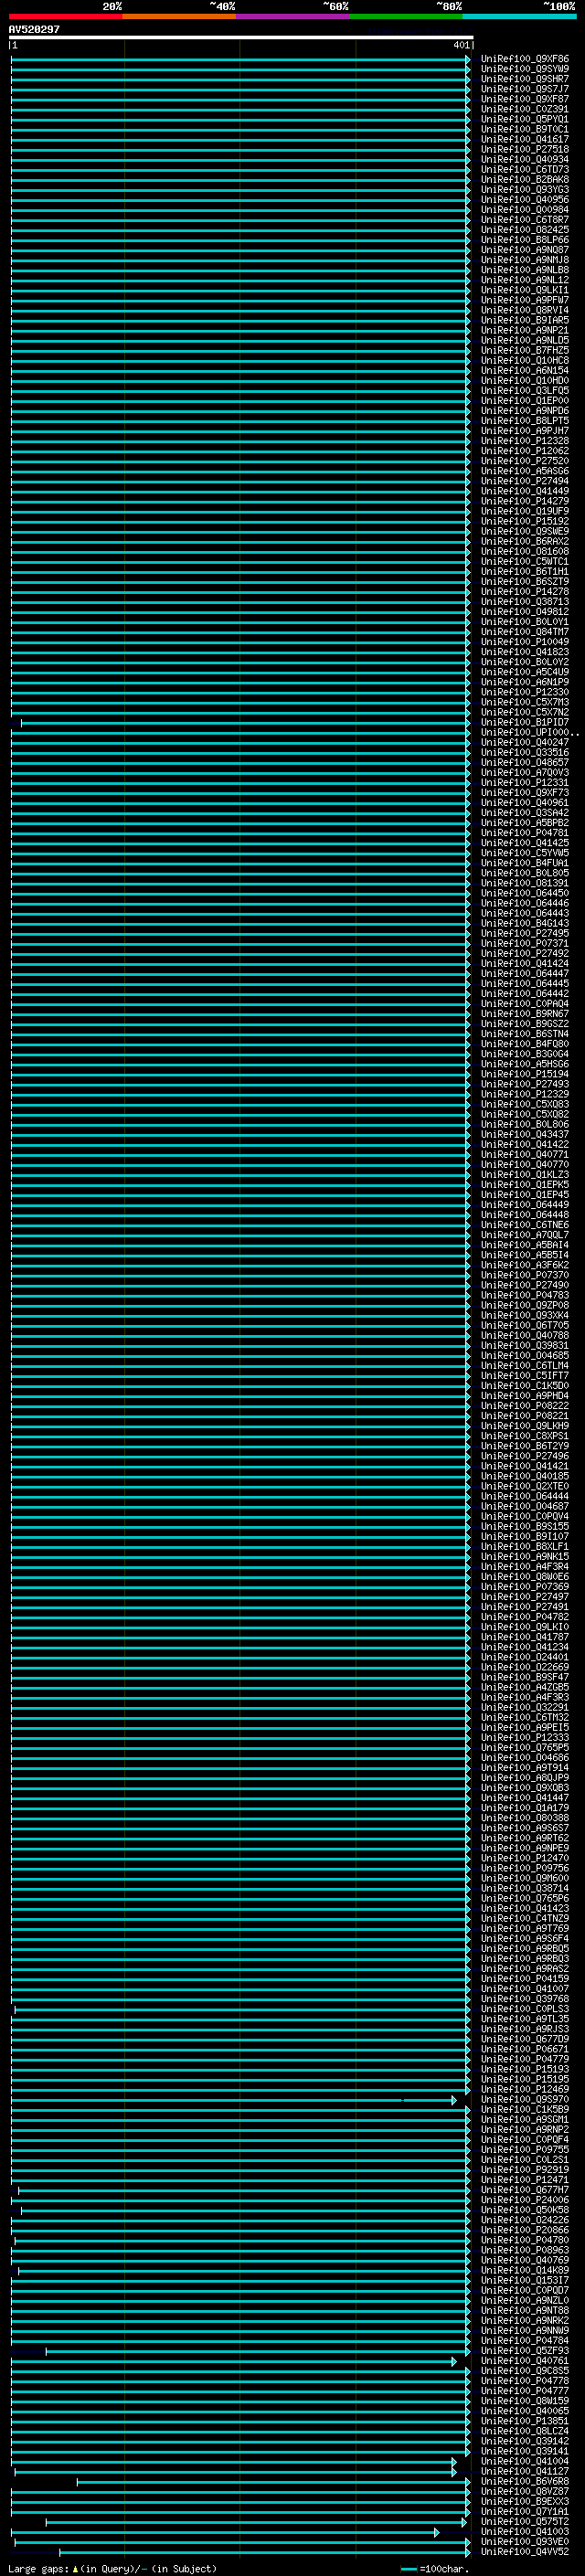The image size is (585, 2576).
Task: Click the orange ~40% legend color segment
Action: point(179,16)
